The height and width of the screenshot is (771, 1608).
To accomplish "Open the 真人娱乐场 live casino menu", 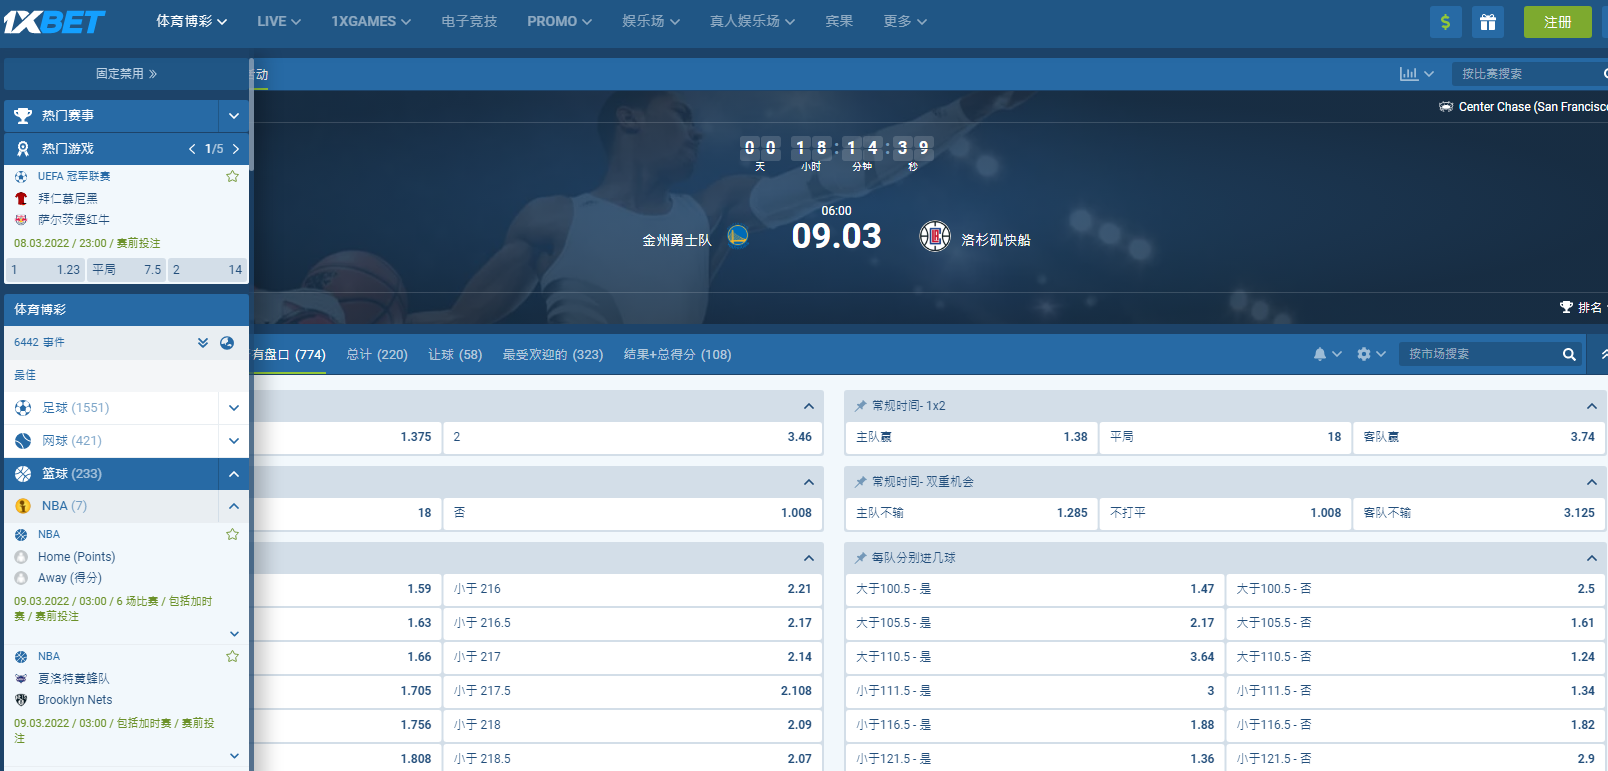I will pyautogui.click(x=752, y=21).
